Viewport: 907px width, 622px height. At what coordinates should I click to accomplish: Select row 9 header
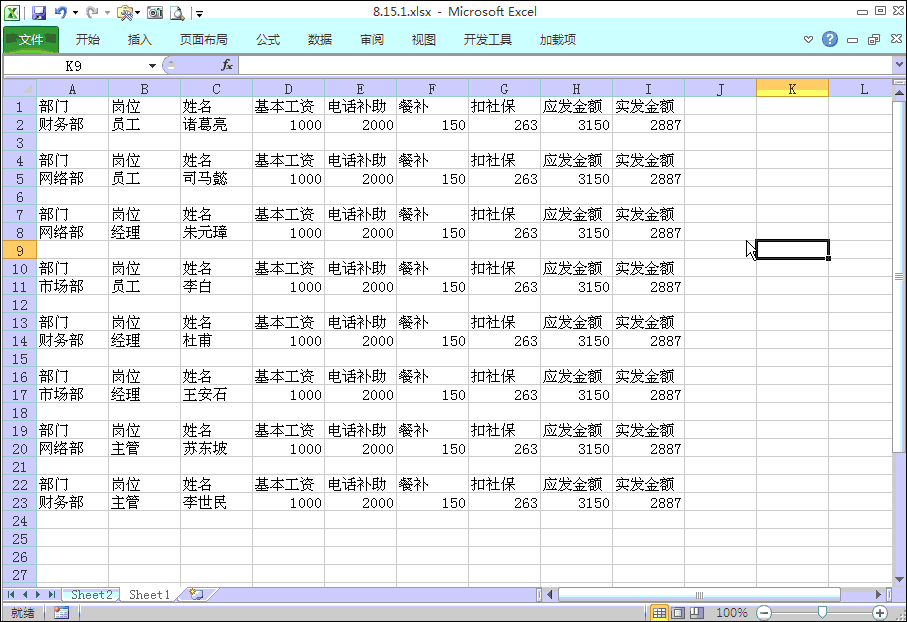(20, 251)
